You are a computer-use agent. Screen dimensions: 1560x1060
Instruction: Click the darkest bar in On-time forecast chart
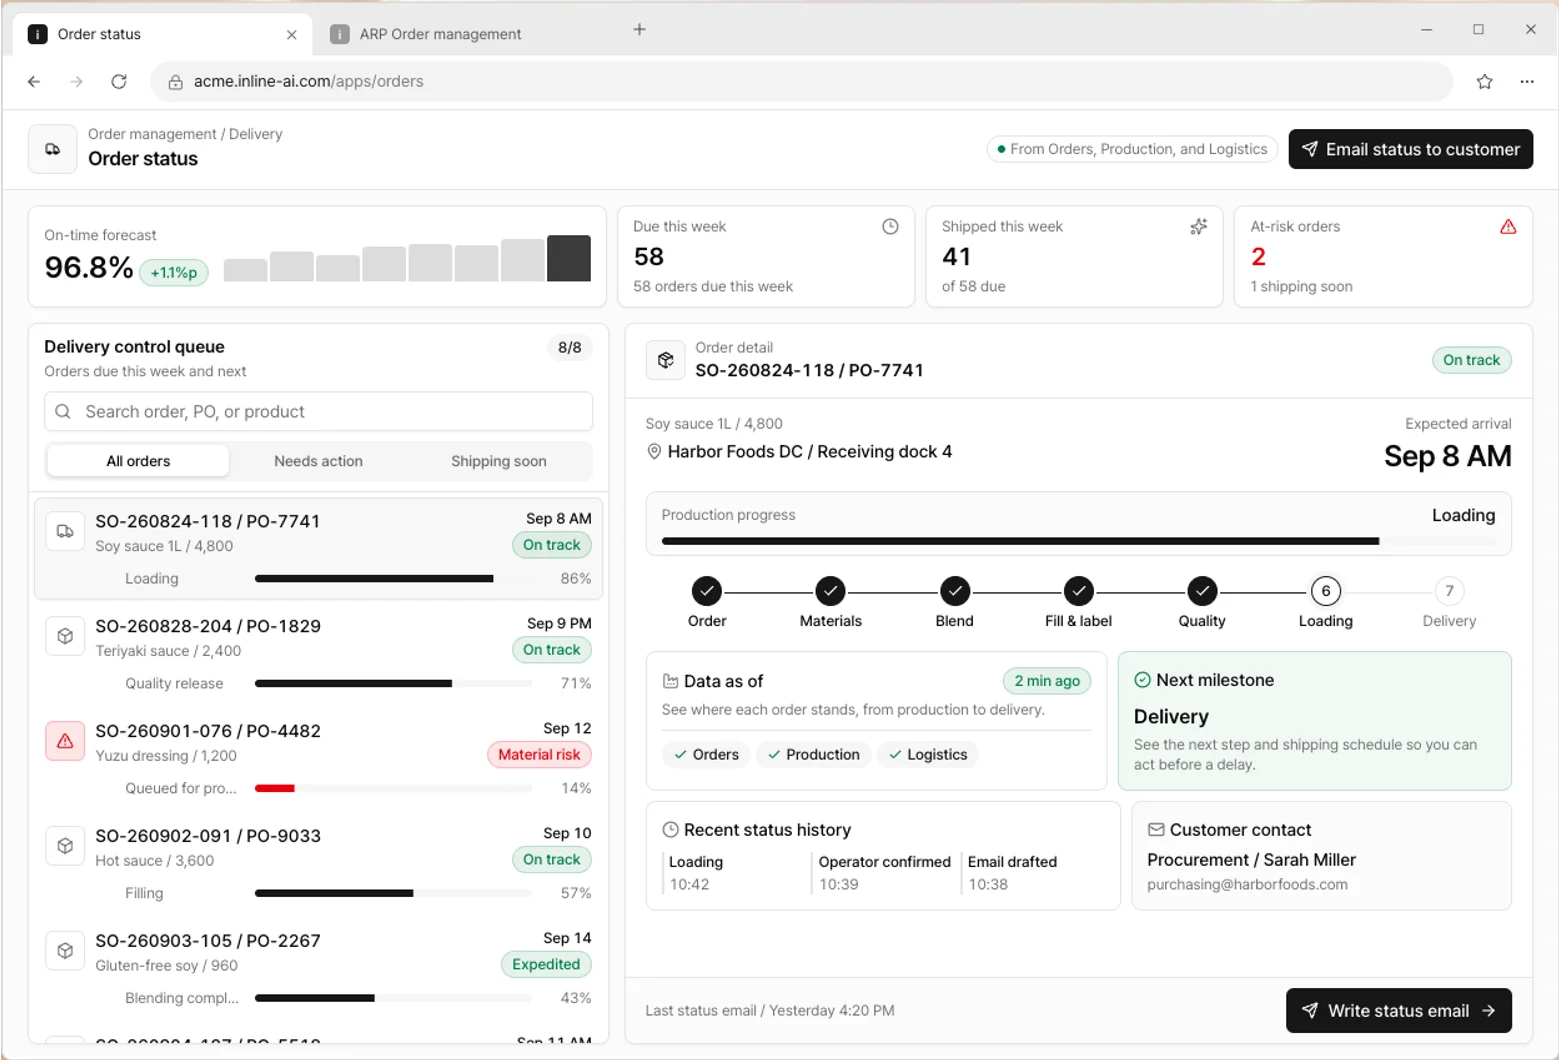pyautogui.click(x=569, y=258)
